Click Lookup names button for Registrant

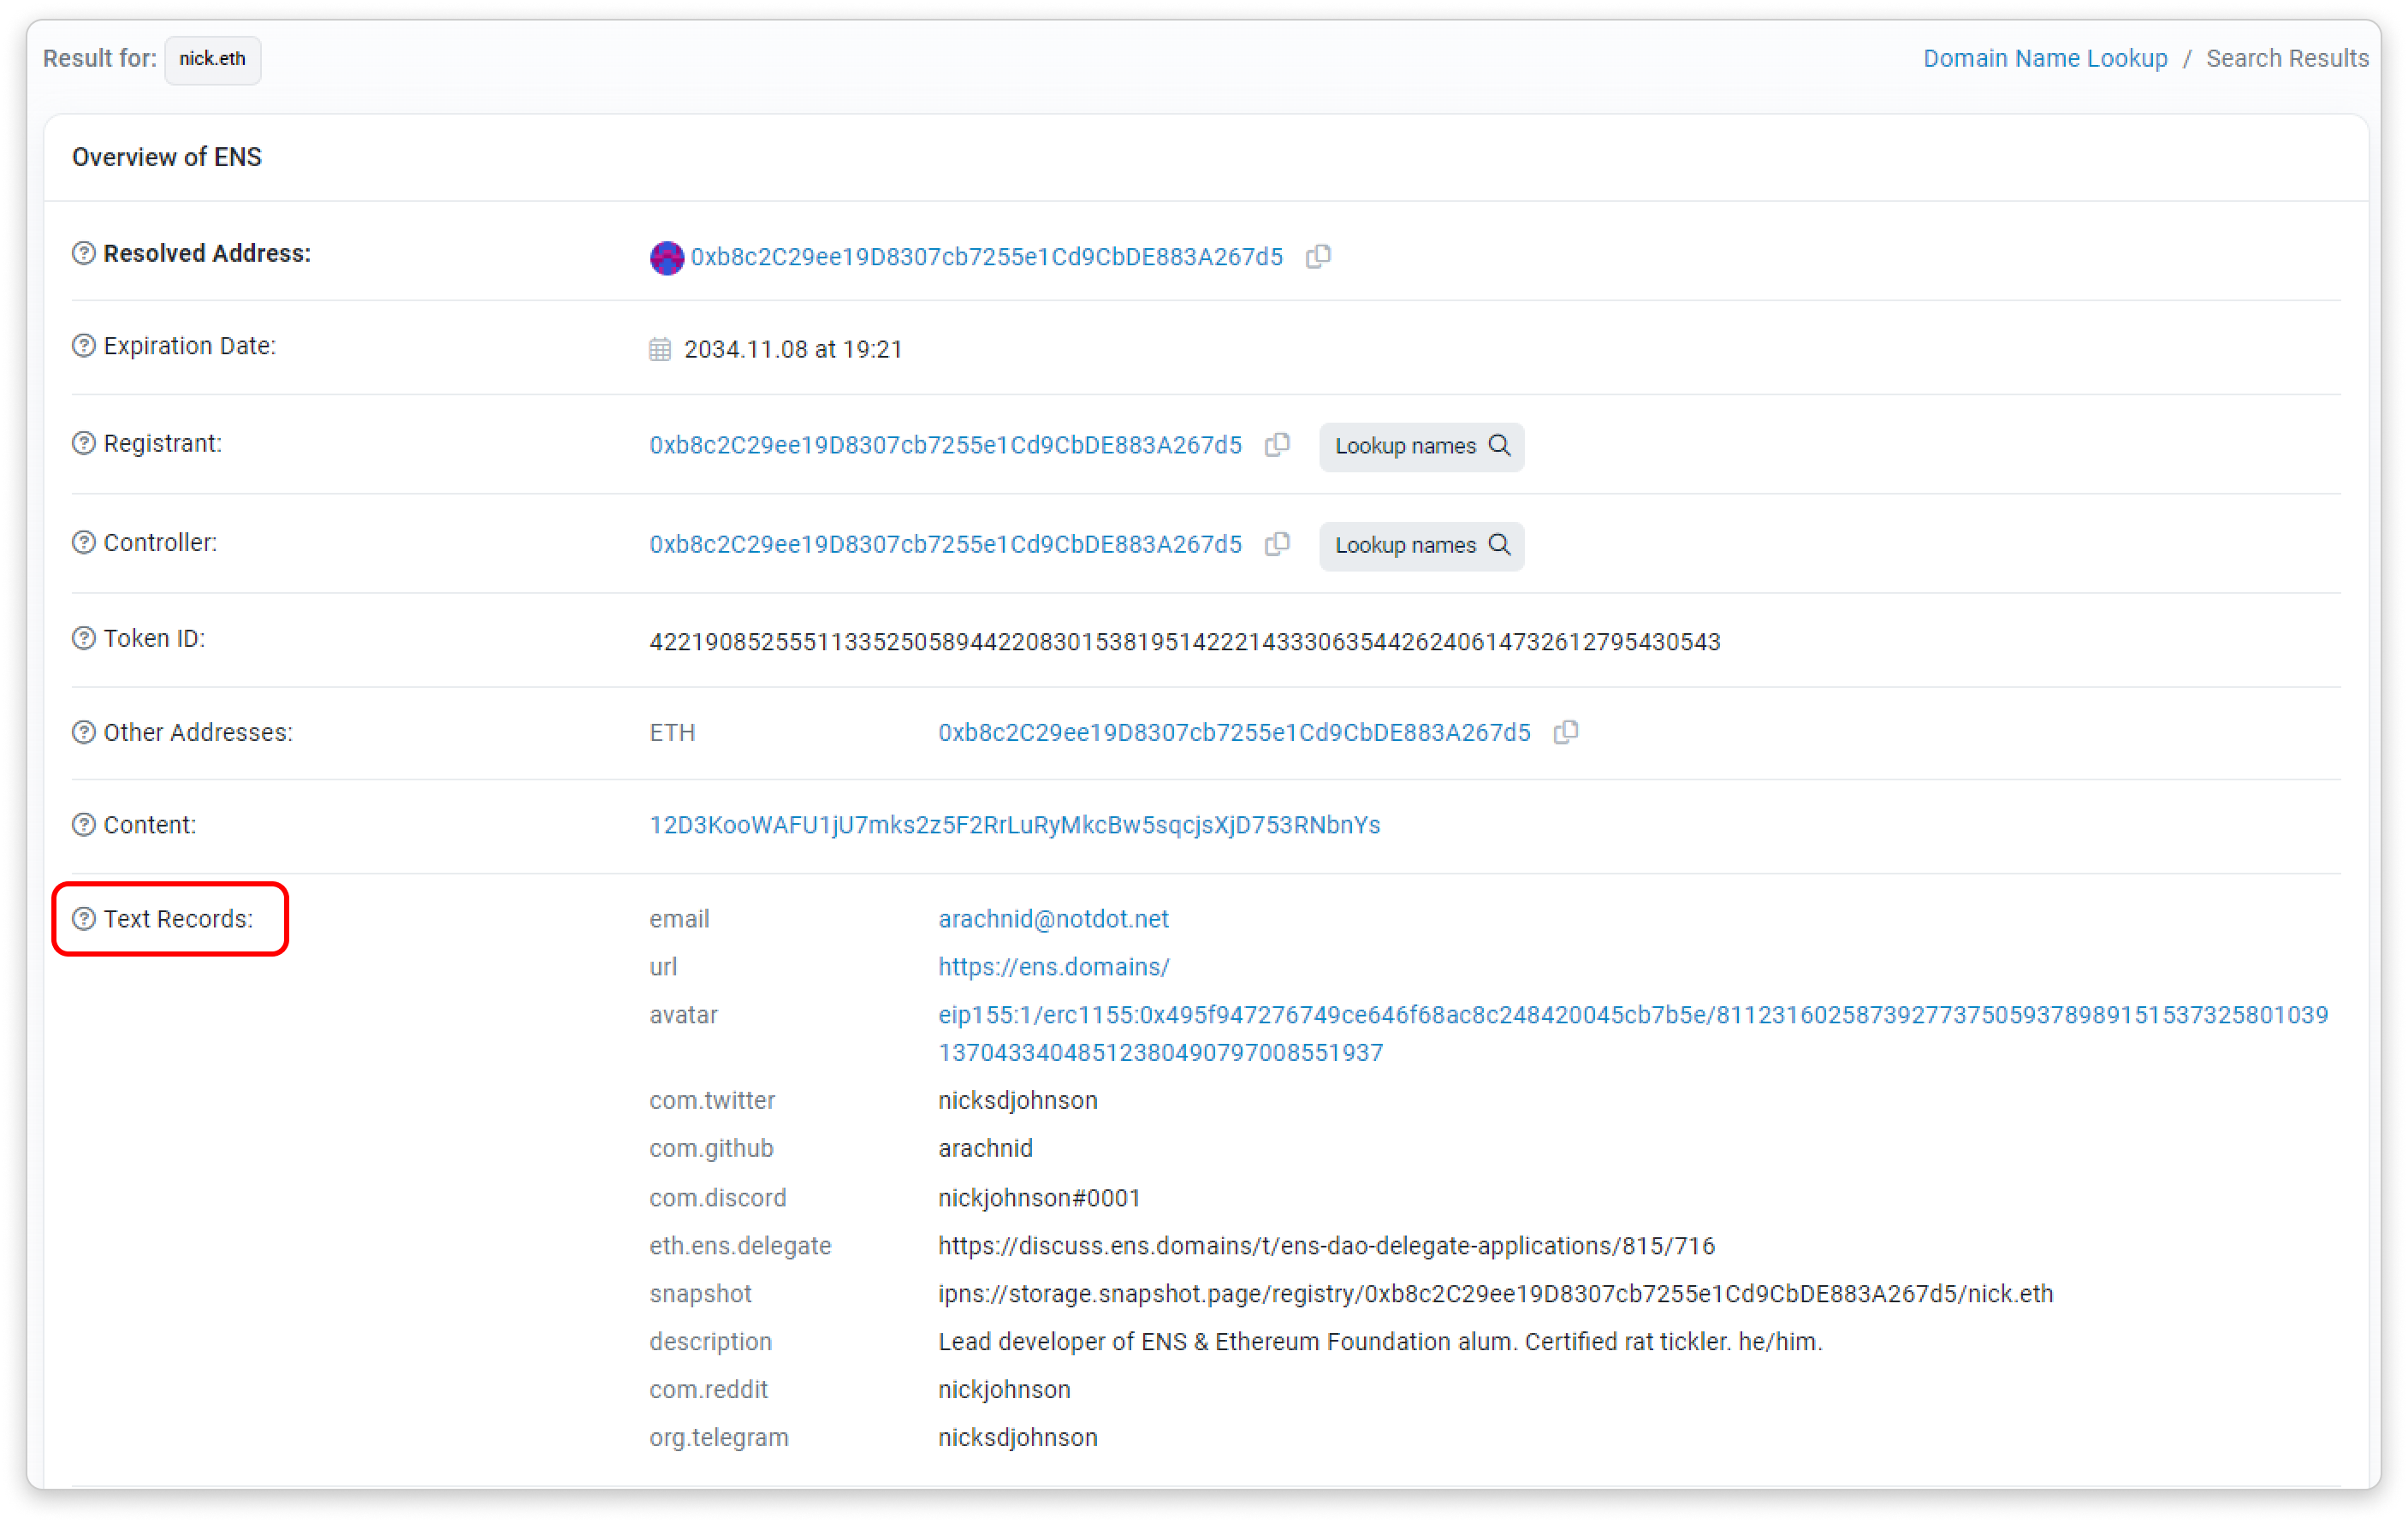[x=1421, y=446]
